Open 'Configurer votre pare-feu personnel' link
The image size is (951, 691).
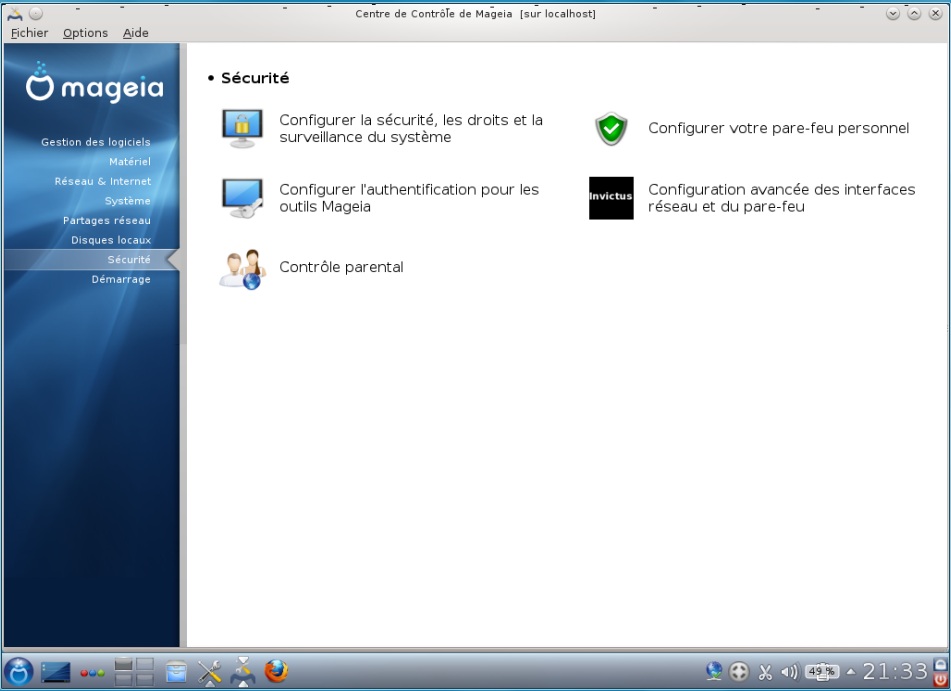click(778, 128)
